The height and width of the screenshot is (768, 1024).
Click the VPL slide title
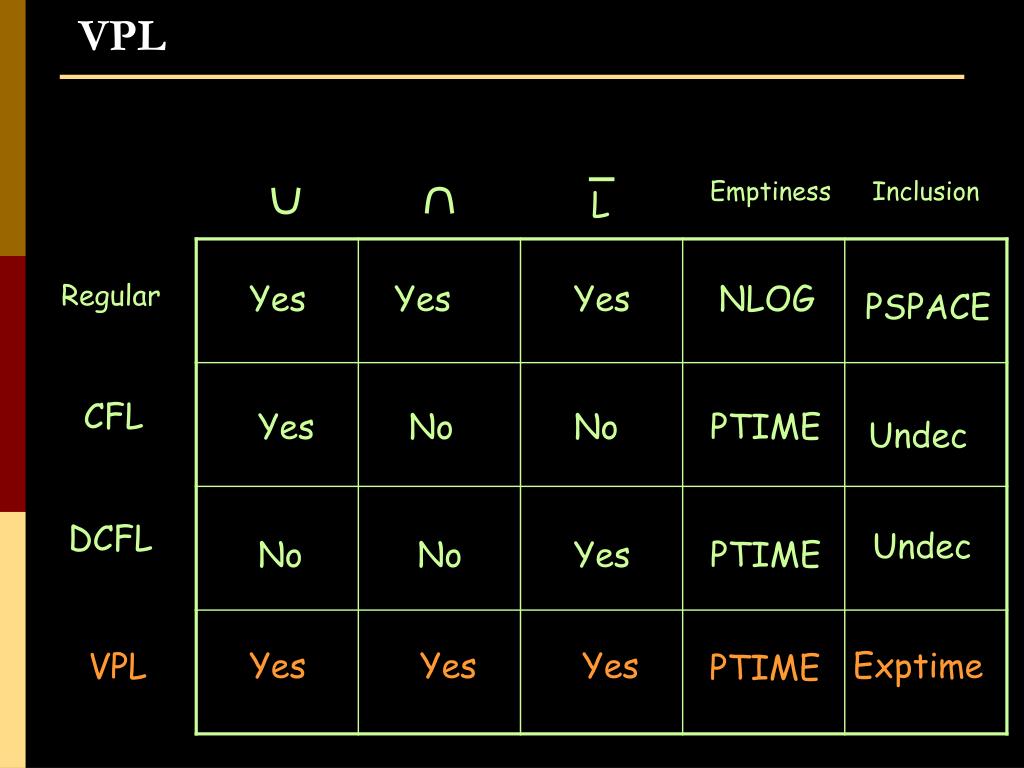point(122,36)
